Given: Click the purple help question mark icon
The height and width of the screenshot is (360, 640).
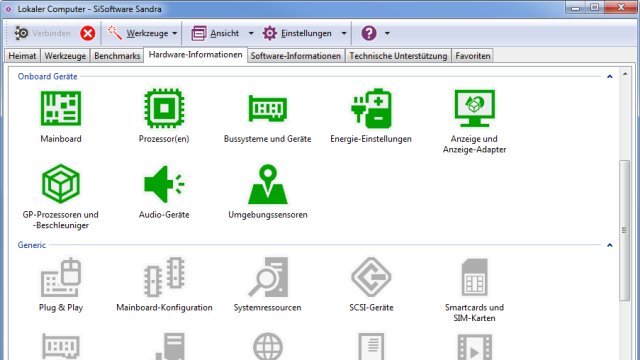Looking at the screenshot, I should (x=369, y=33).
